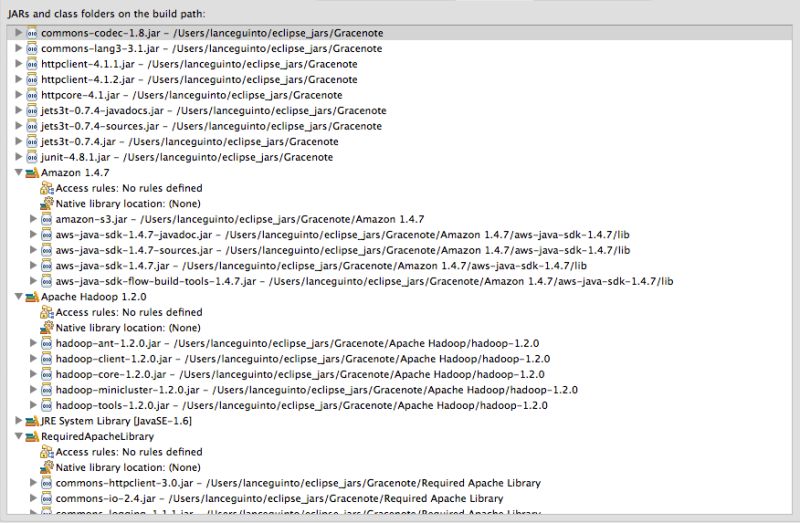Select the junit-4.8.1.jar row text
This screenshot has width=800, height=523.
187,157
